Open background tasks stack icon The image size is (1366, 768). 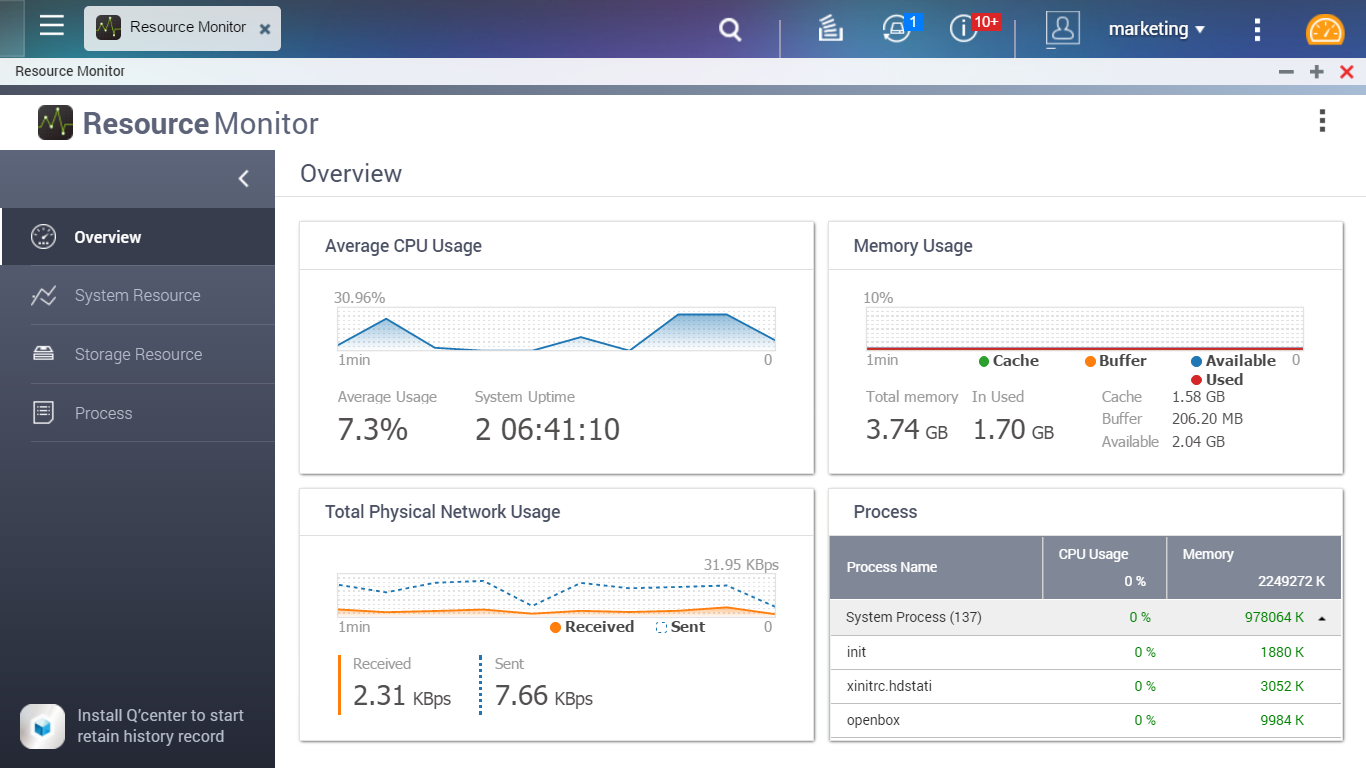[830, 30]
